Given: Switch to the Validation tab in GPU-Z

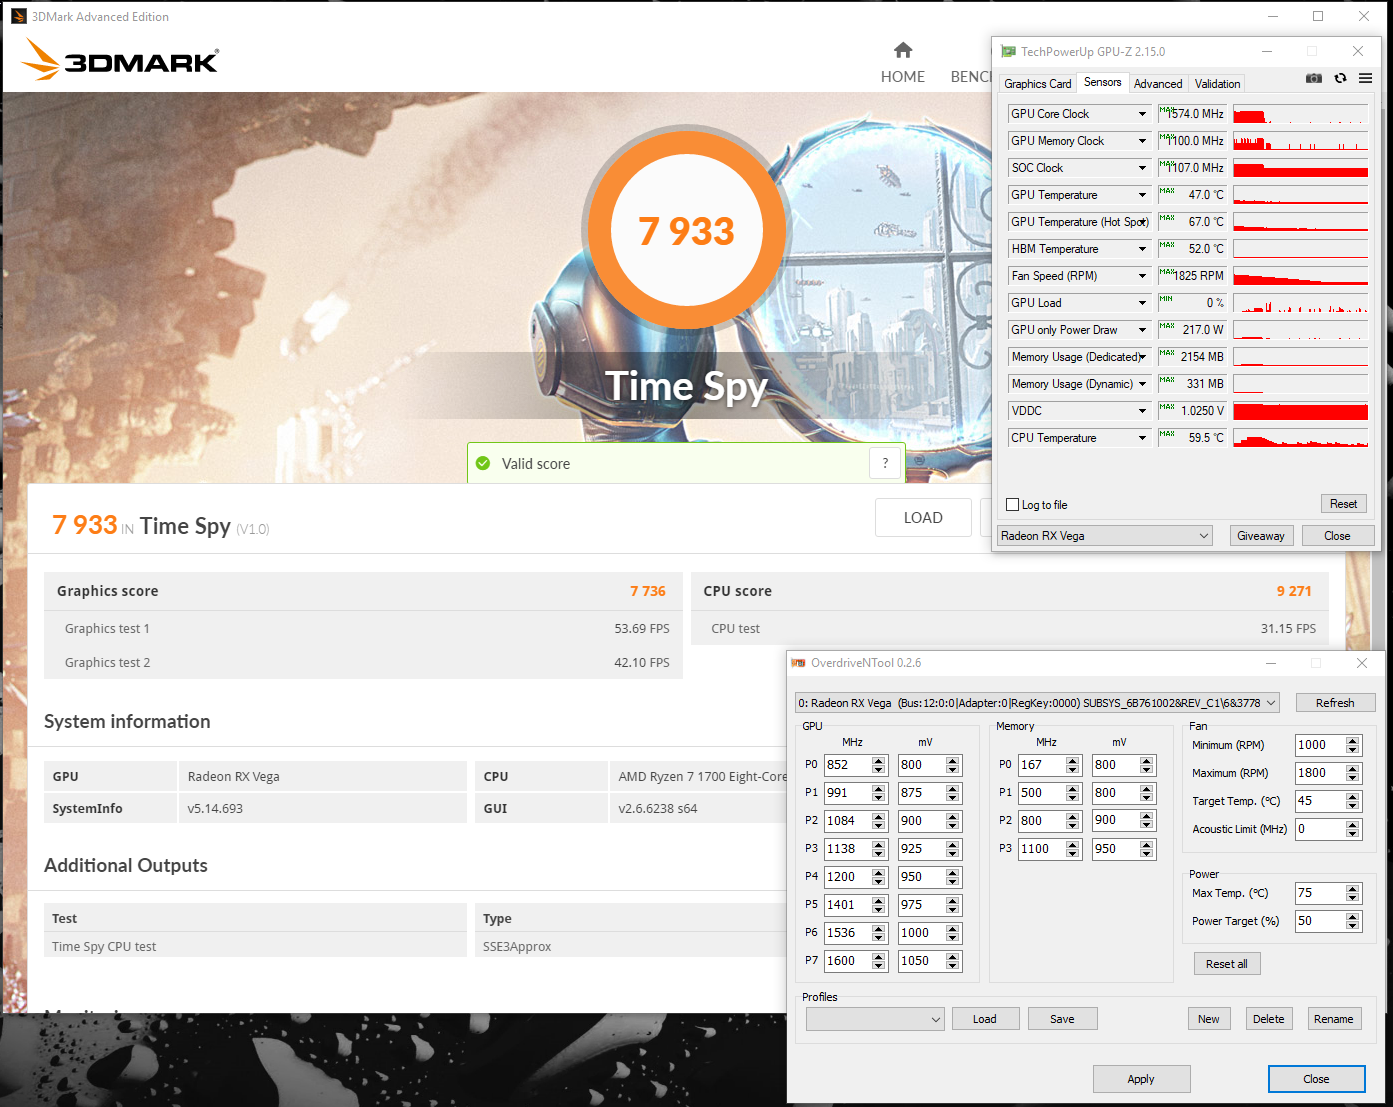Looking at the screenshot, I should click(1217, 84).
